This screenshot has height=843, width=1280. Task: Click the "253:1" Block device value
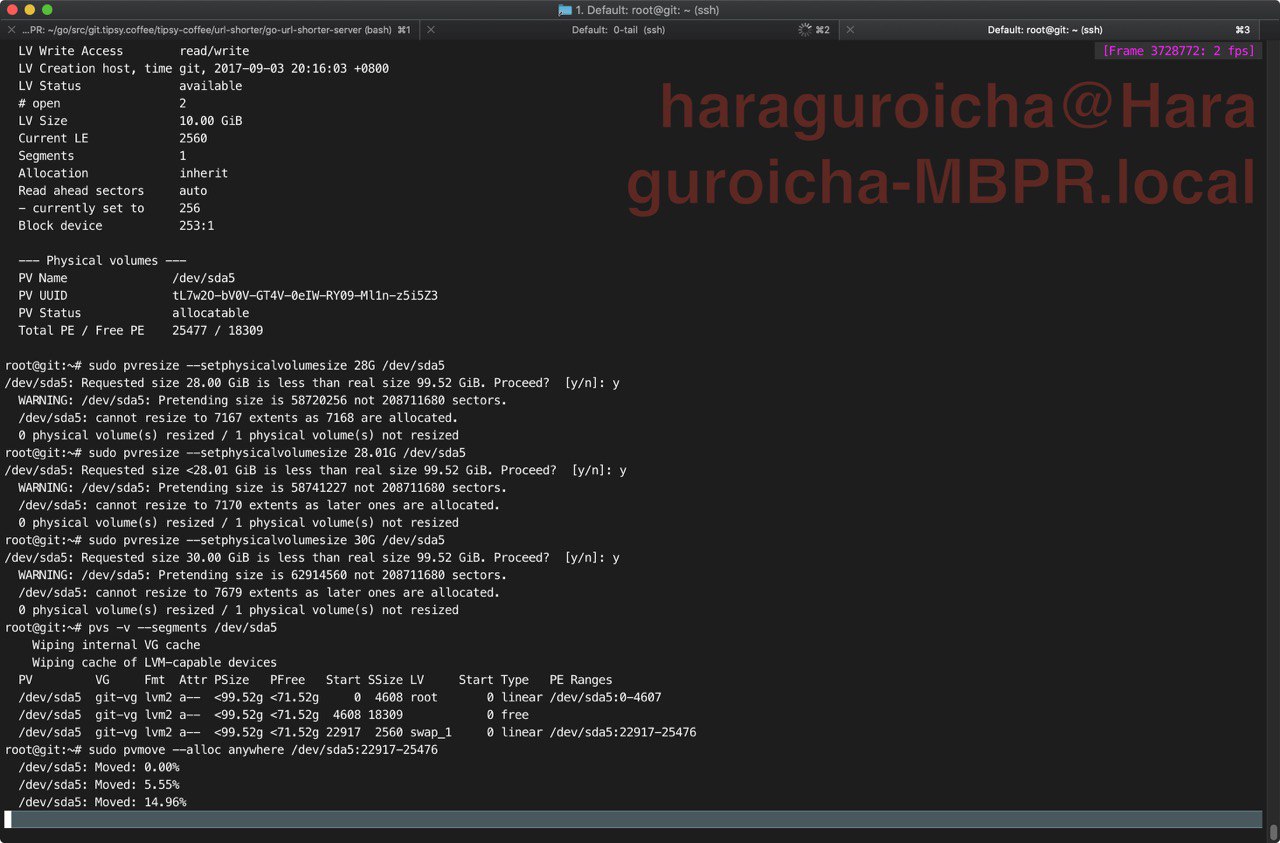[197, 226]
